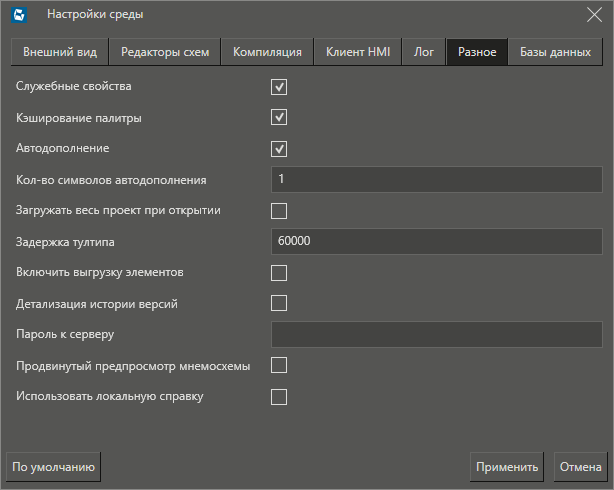Select the Разное tab

tap(477, 53)
